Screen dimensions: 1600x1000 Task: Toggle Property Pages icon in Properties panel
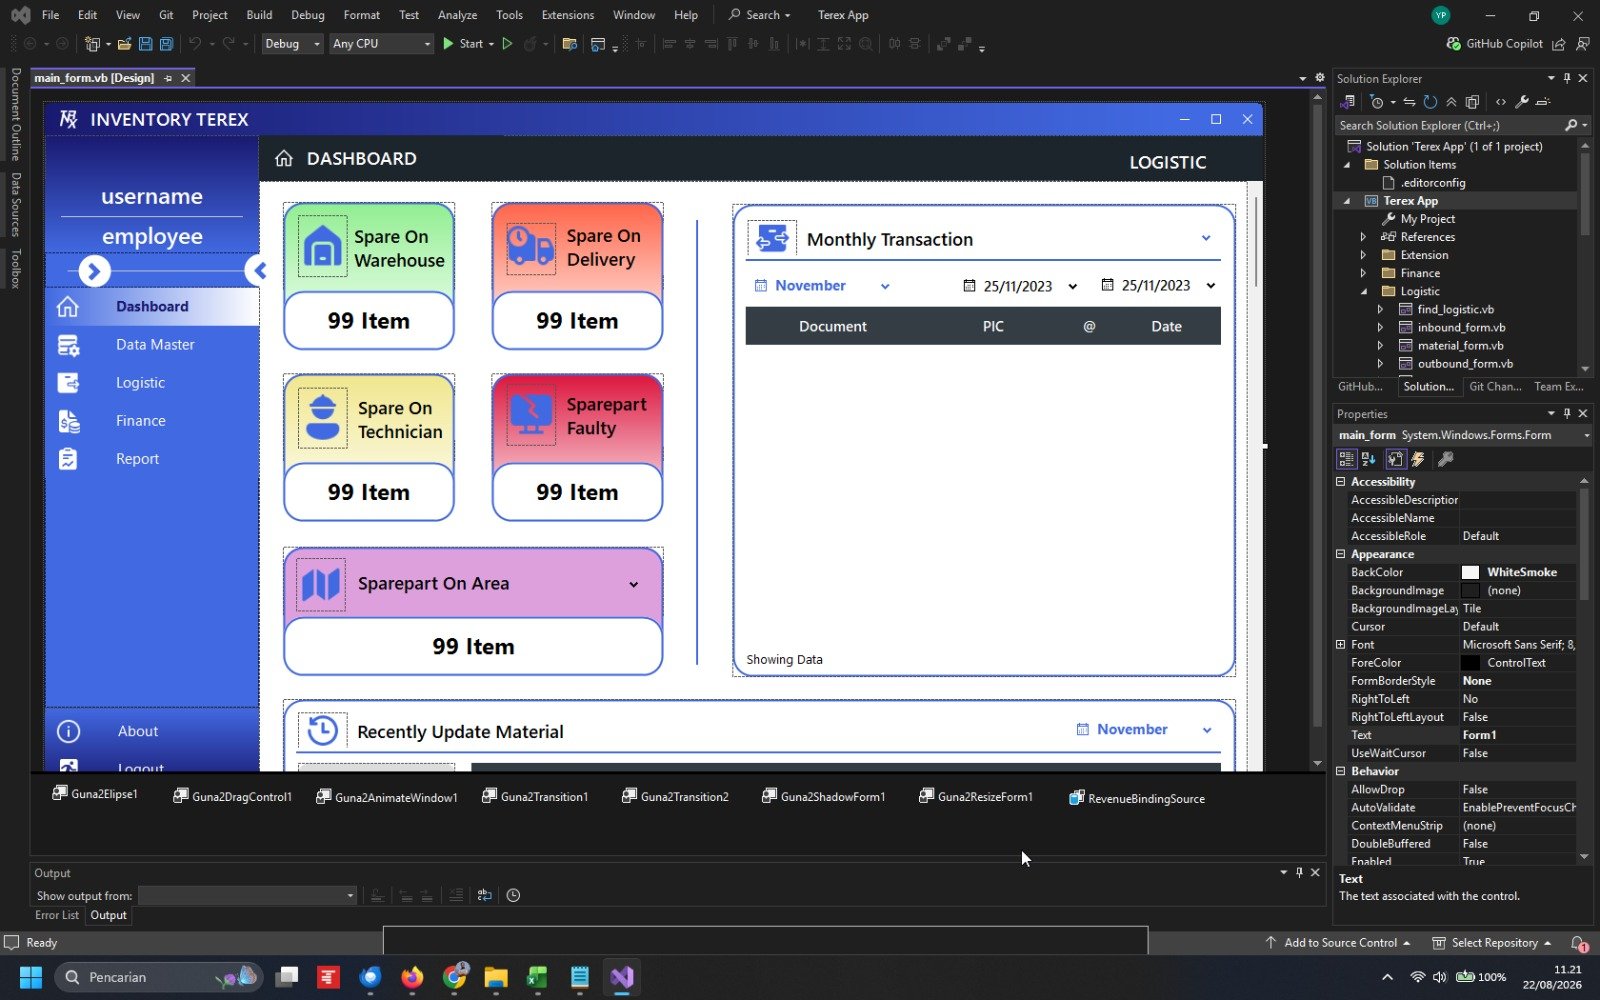click(1445, 459)
